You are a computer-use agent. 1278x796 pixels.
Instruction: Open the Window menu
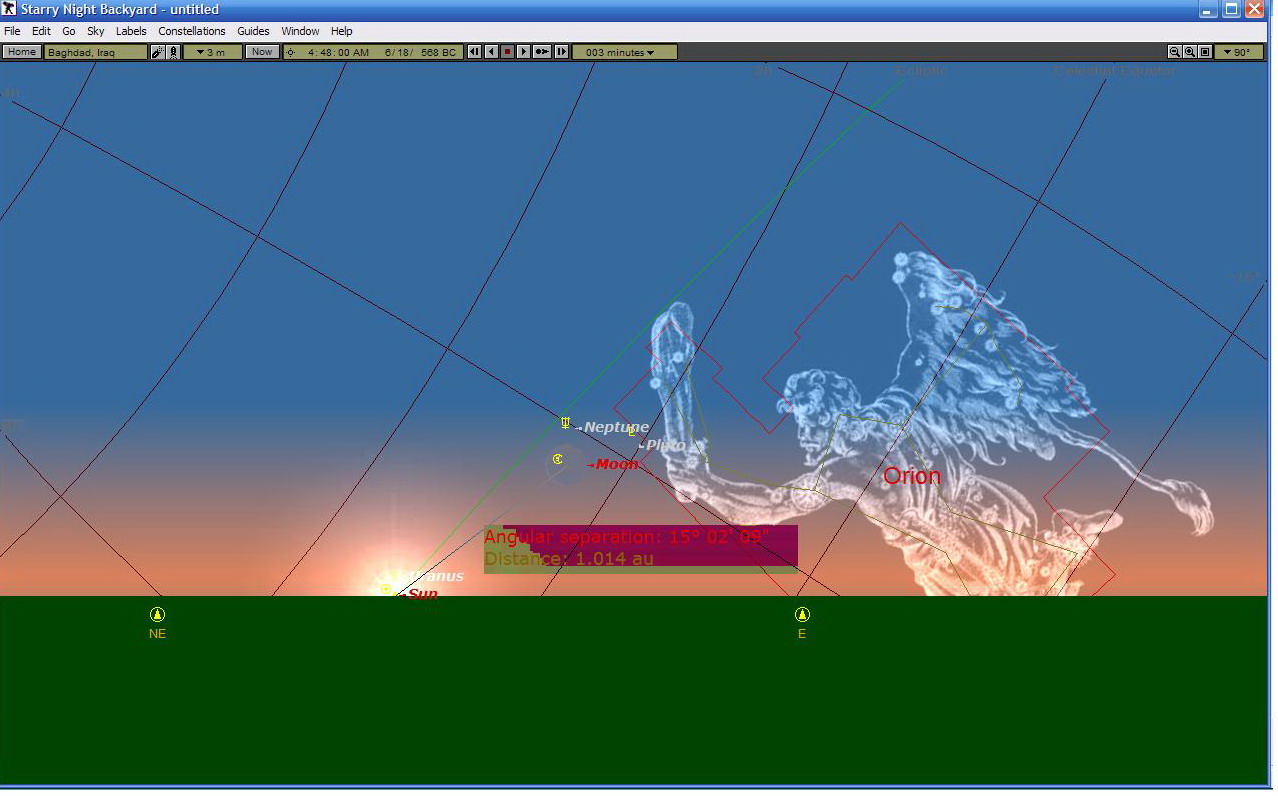pos(300,31)
